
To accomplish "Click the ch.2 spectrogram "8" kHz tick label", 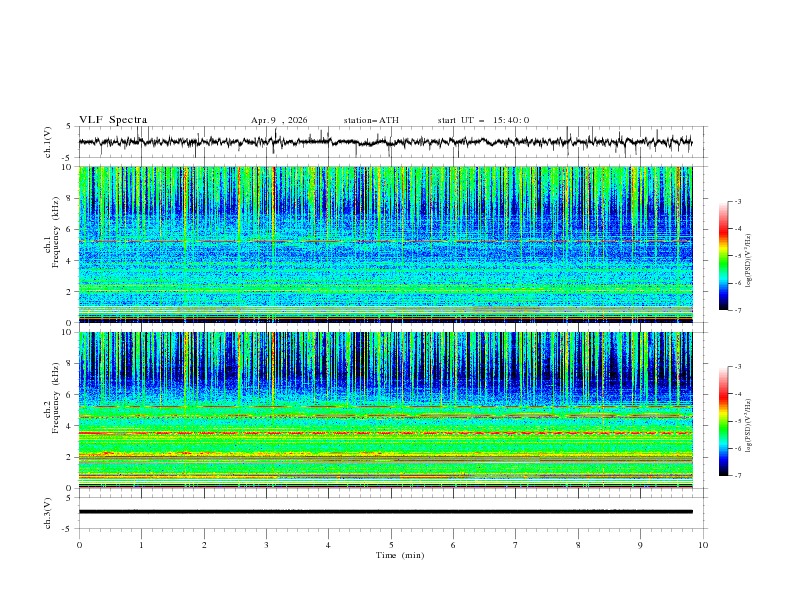I will click(70, 364).
